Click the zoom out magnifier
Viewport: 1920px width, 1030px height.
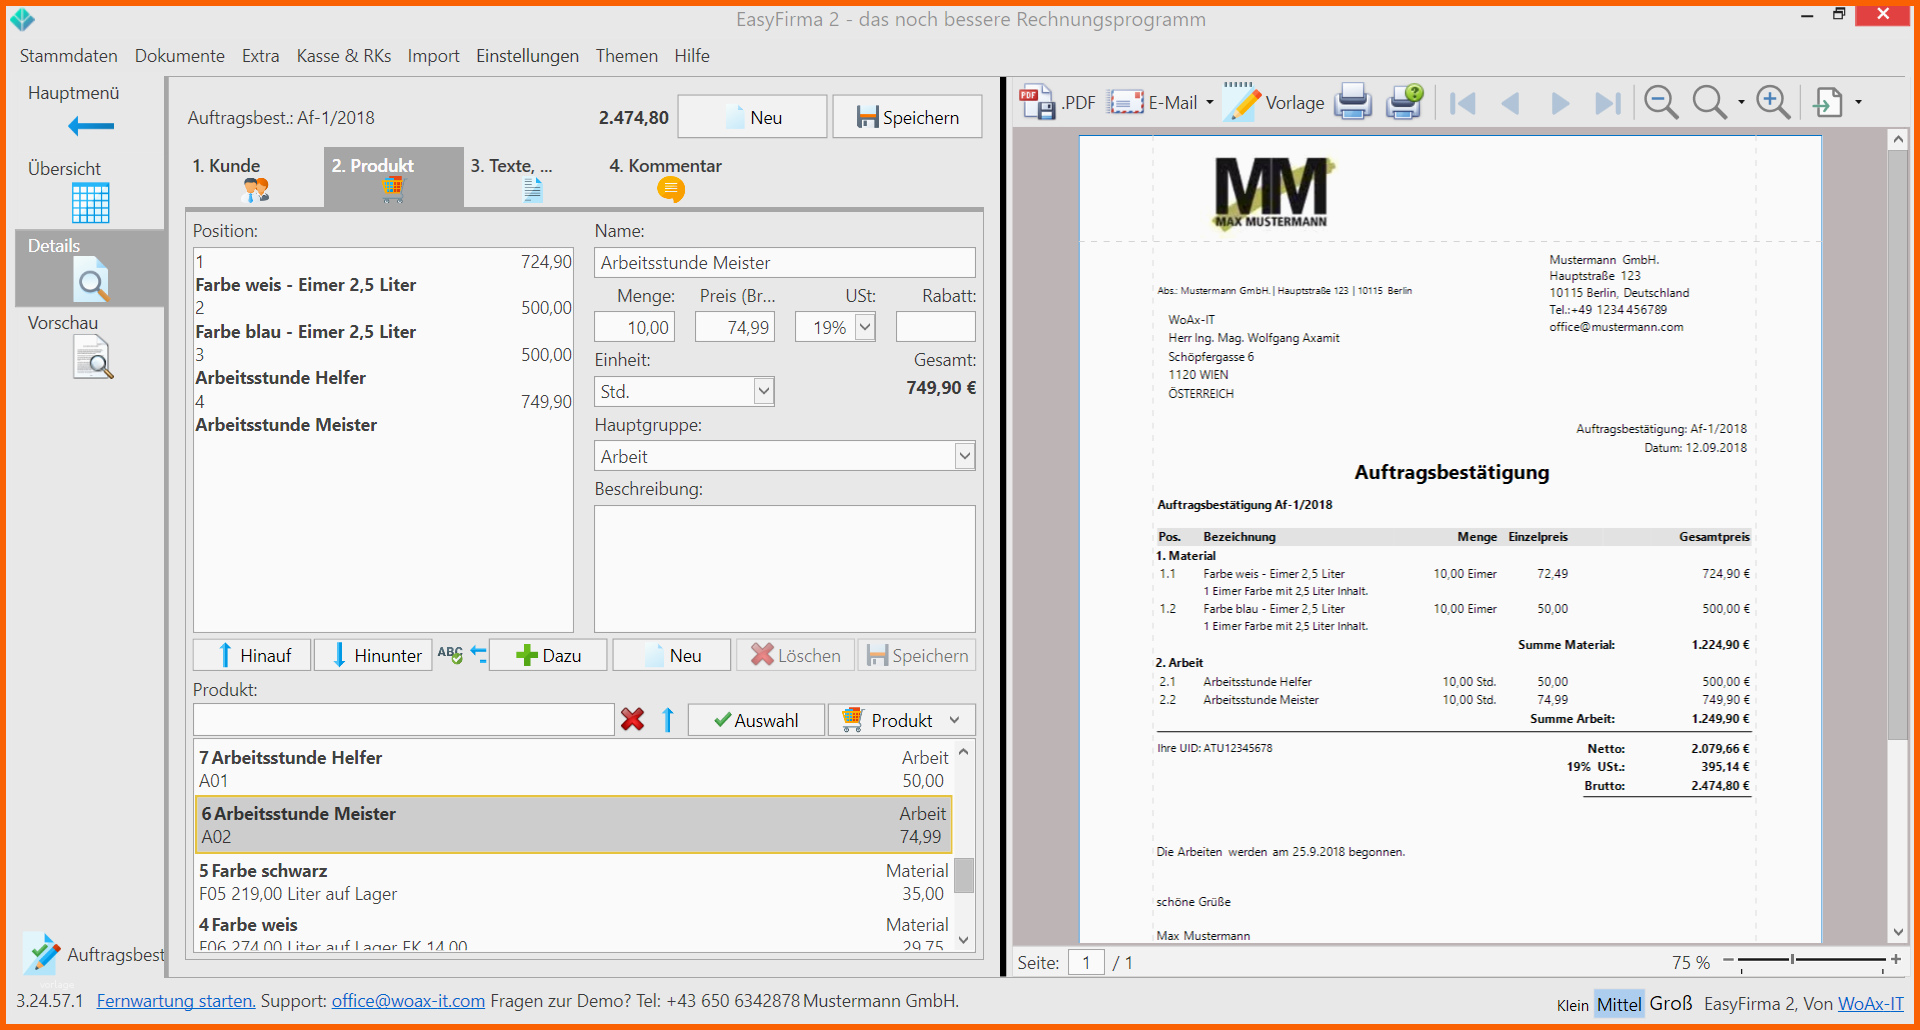[1661, 102]
